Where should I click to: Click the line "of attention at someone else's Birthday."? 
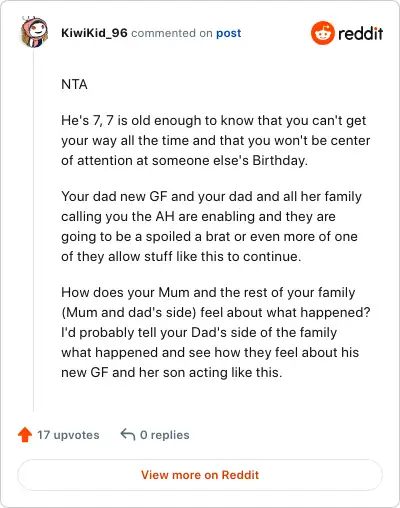(184, 160)
